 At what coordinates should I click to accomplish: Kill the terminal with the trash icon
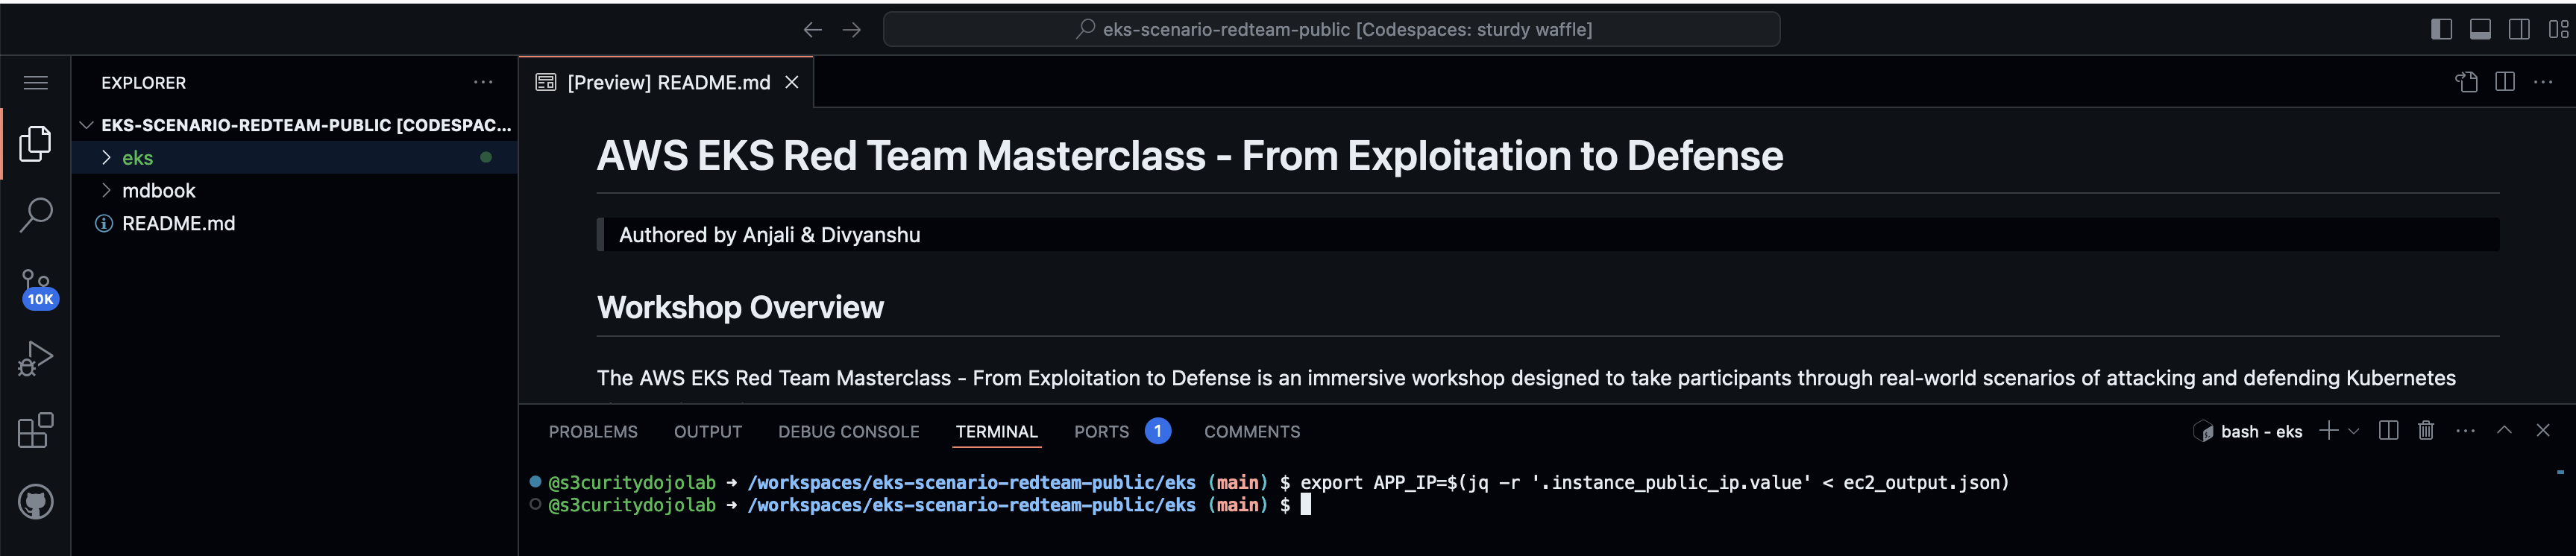(x=2426, y=431)
